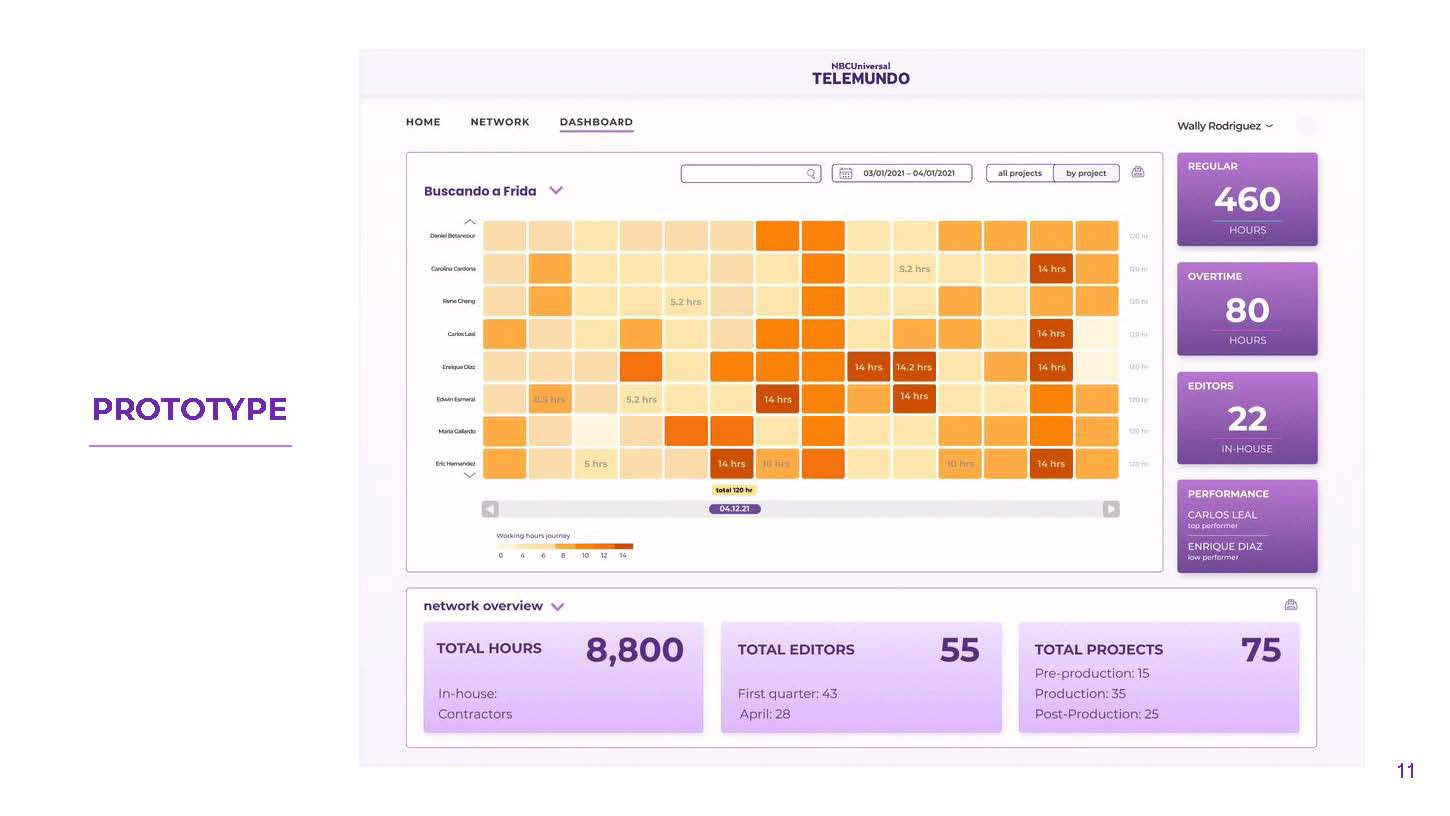The height and width of the screenshot is (816, 1450).
Task: Click the Overtime 80 hours card
Action: click(1247, 309)
